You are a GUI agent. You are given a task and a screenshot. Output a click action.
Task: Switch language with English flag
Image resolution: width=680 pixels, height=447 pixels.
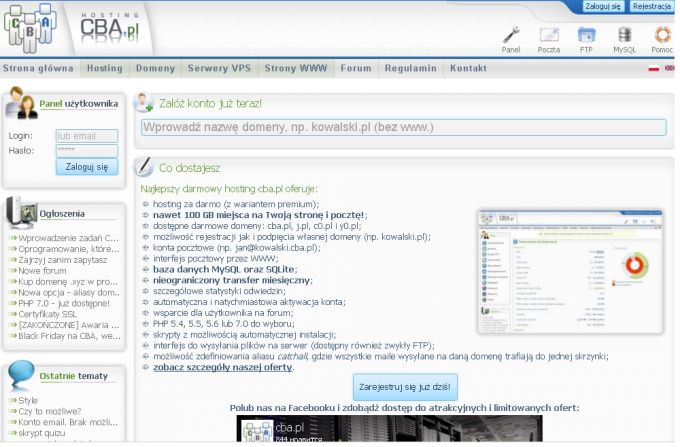(x=670, y=68)
